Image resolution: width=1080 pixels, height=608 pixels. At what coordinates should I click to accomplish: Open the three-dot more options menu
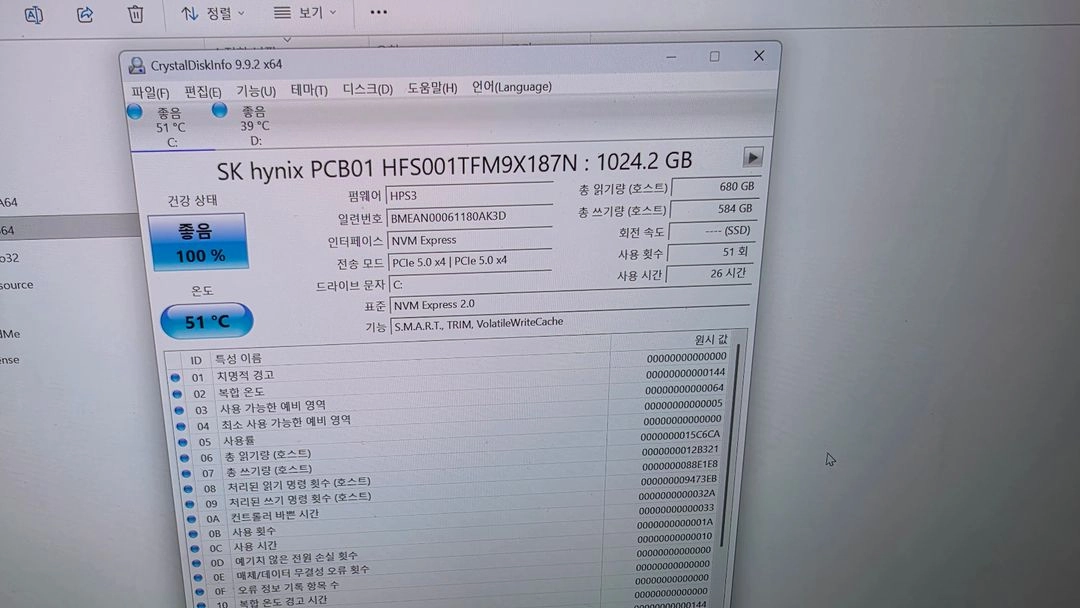click(378, 12)
